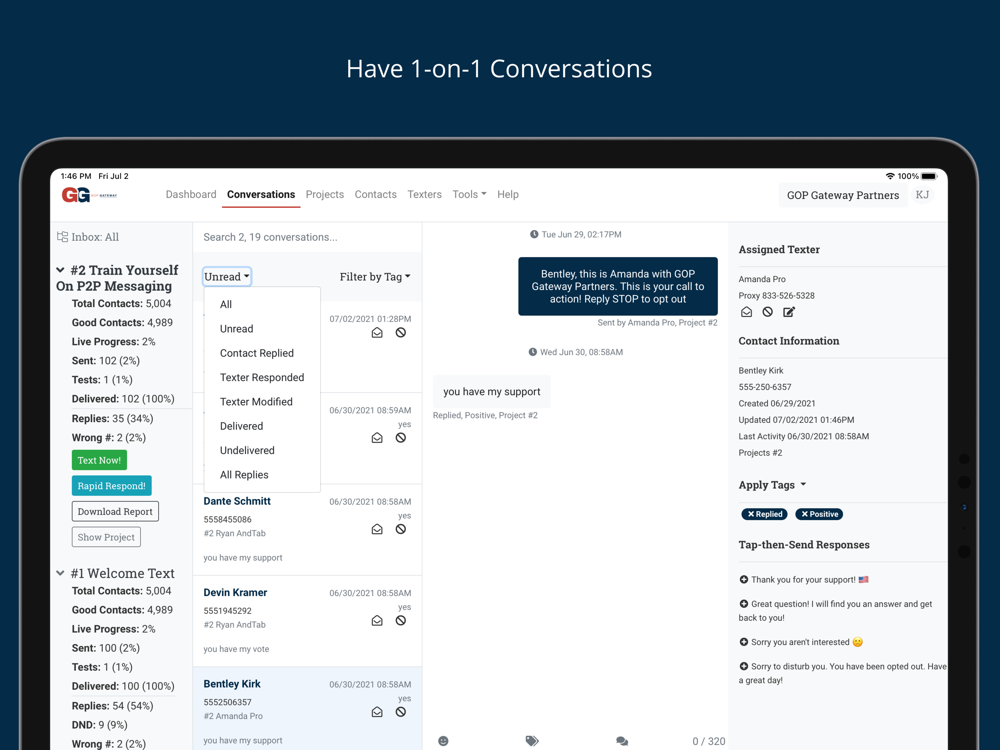This screenshot has width=1000, height=750.
Task: Click phone number 555-250-6357
Action: coord(765,387)
